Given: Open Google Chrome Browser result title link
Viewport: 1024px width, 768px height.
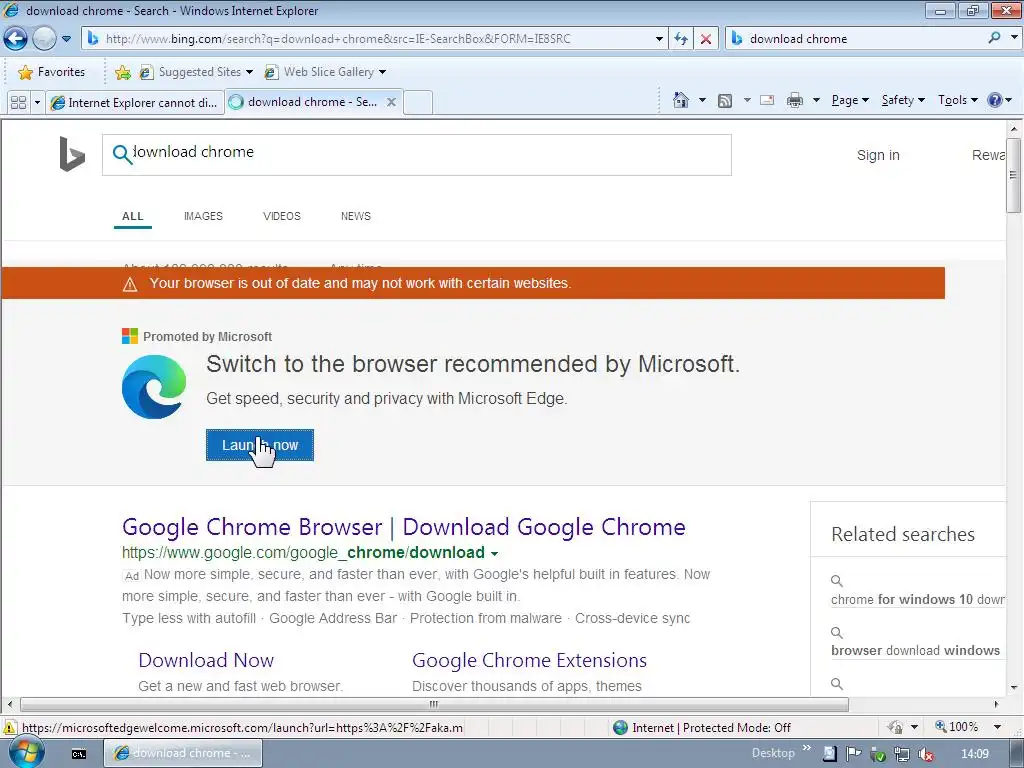Looking at the screenshot, I should [404, 526].
